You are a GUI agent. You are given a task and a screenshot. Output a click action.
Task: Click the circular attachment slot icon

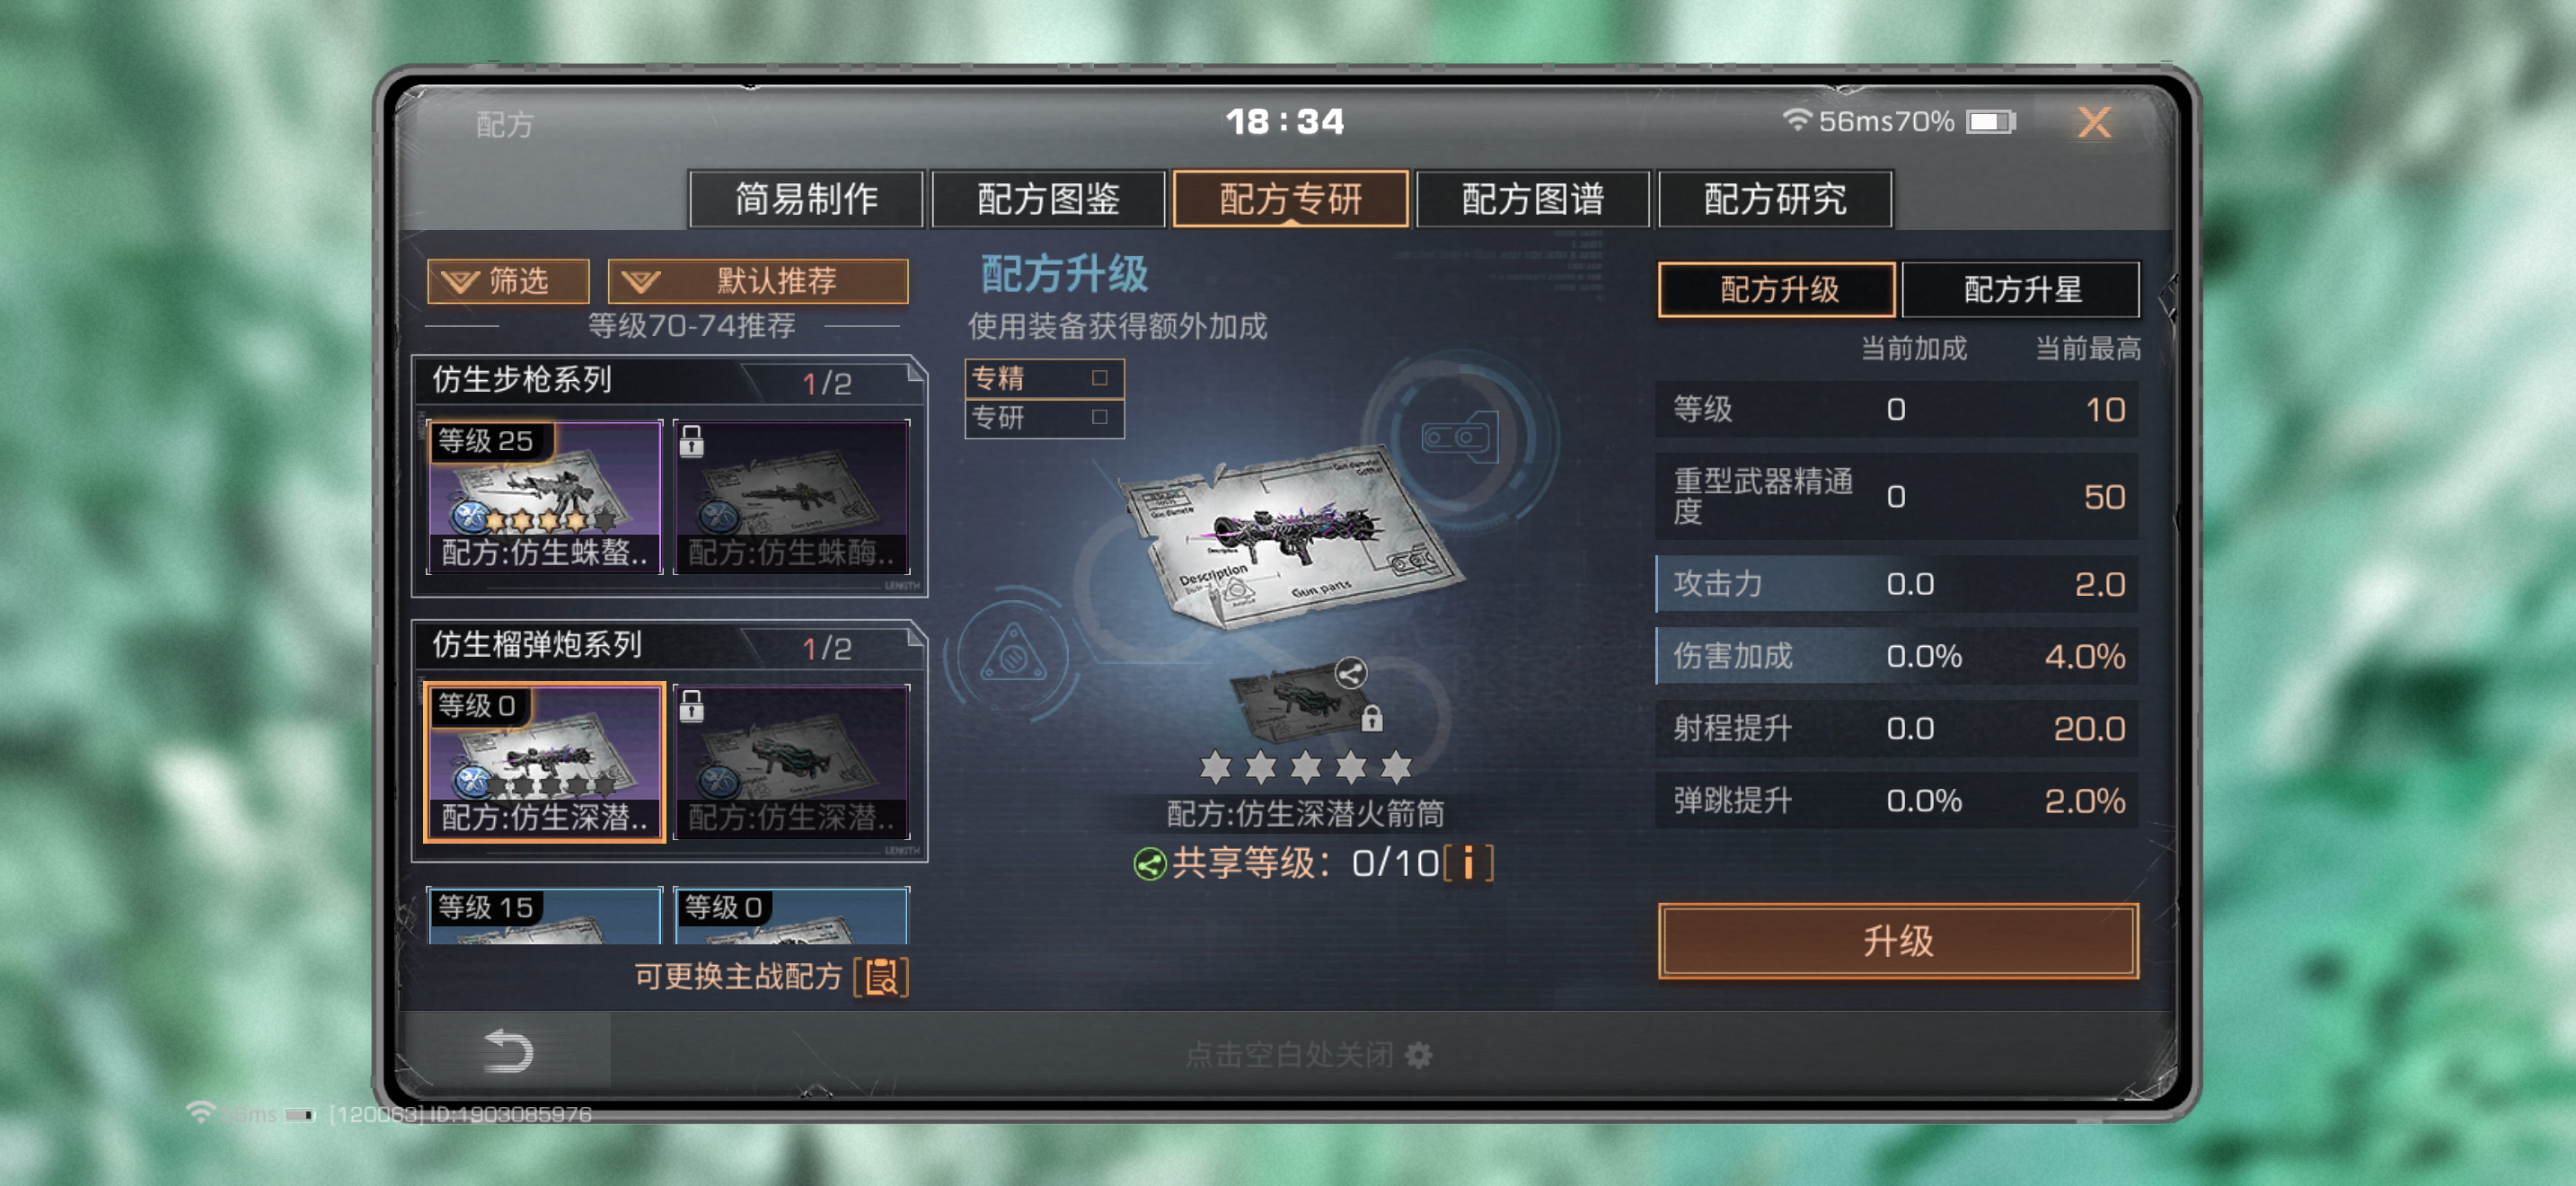tap(1460, 437)
